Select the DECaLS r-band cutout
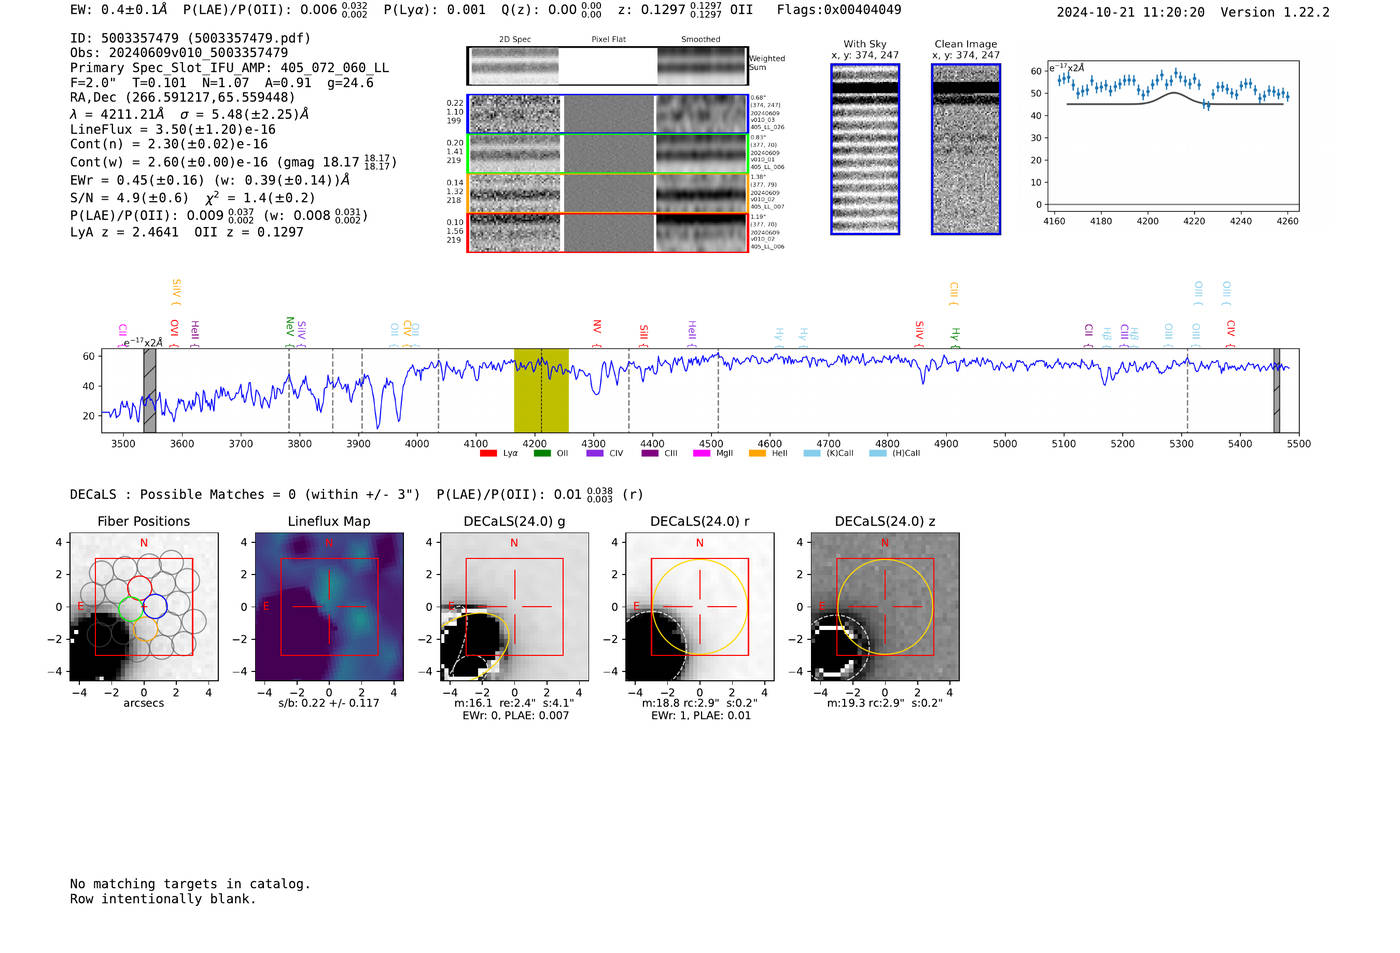This screenshot has height=953, width=1400. pyautogui.click(x=699, y=607)
